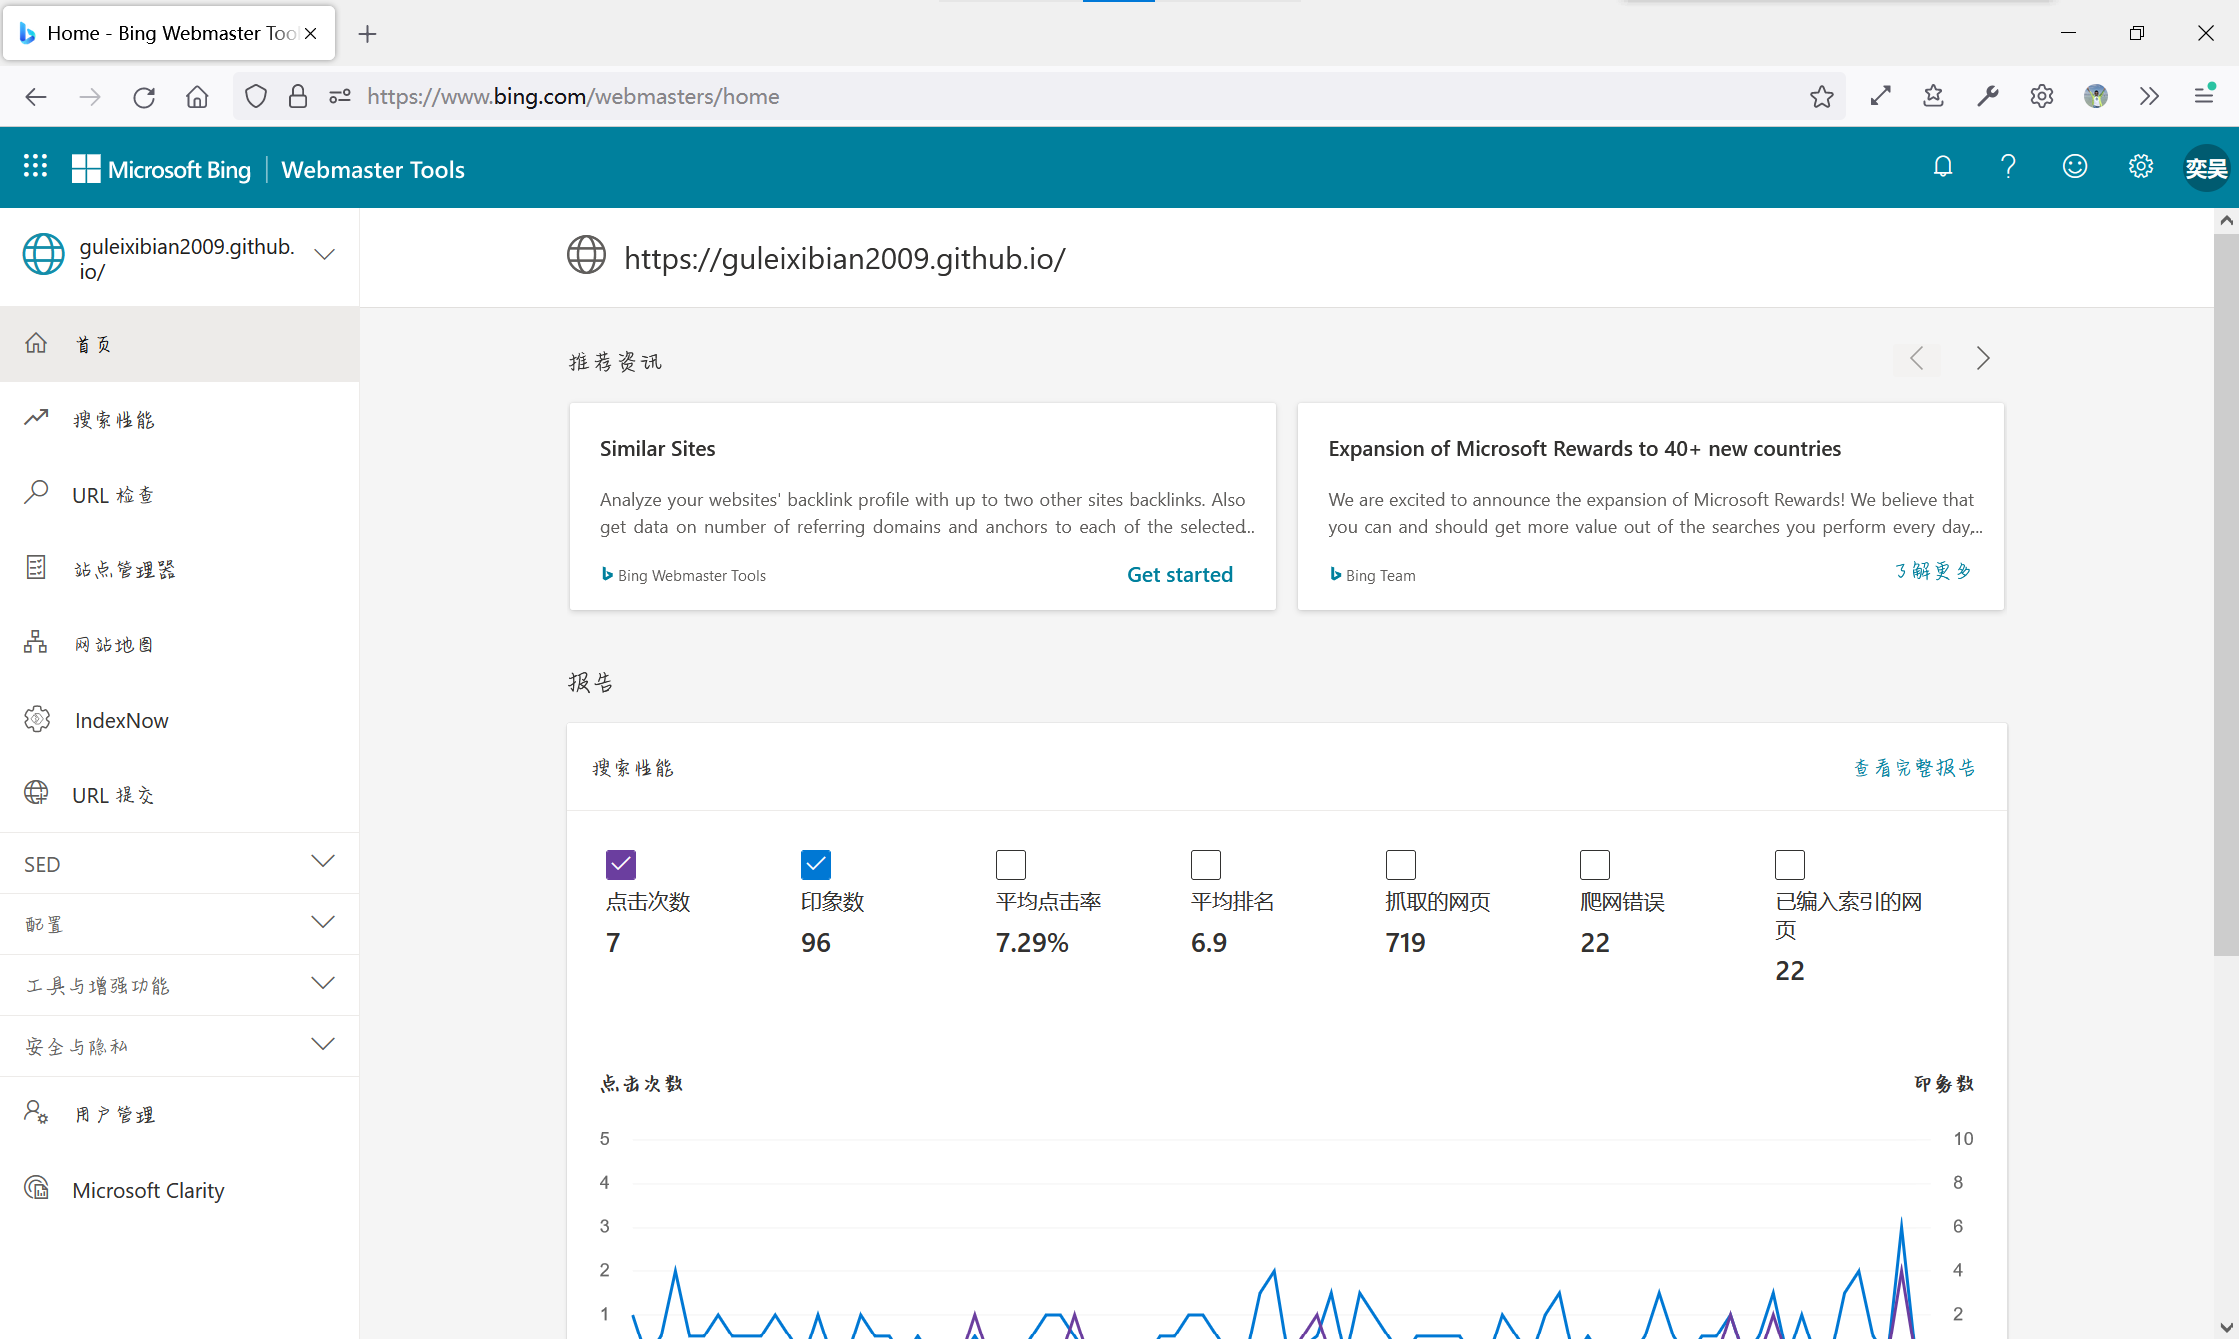Bookmark page with the star icon
The width and height of the screenshot is (2239, 1339).
(1821, 96)
